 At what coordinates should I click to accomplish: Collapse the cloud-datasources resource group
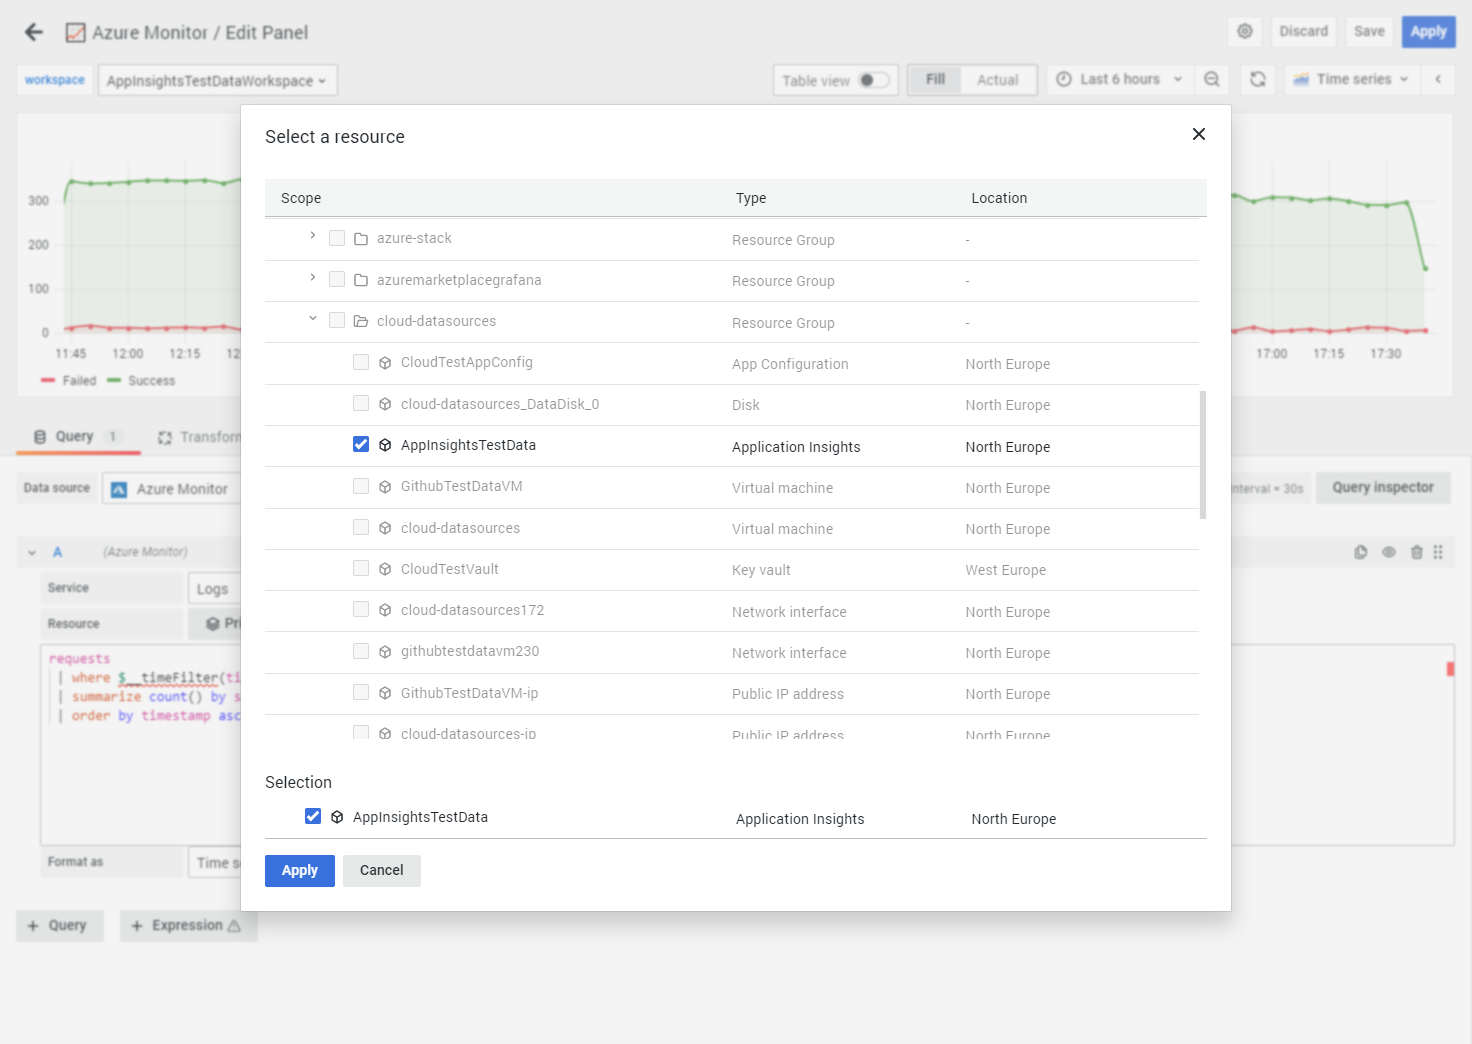pyautogui.click(x=312, y=320)
